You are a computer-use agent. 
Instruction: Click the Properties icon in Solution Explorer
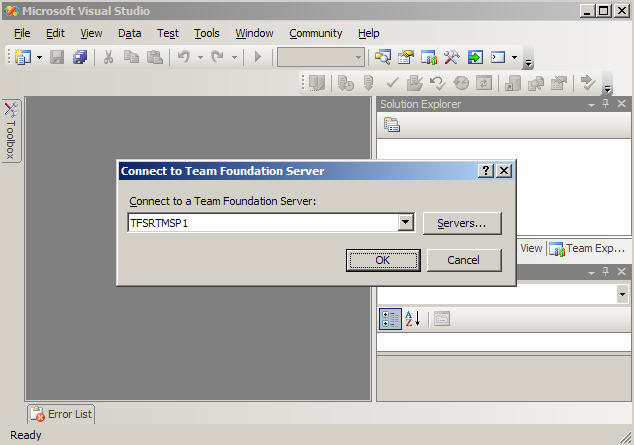(x=392, y=125)
